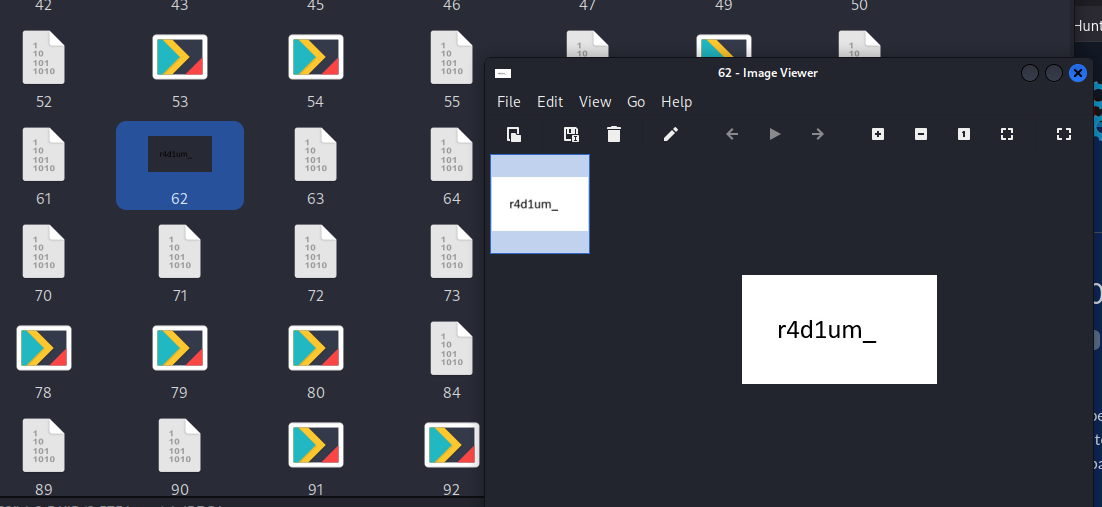Image resolution: width=1102 pixels, height=507 pixels.
Task: Select file 78 in the file manager
Action: (x=44, y=360)
